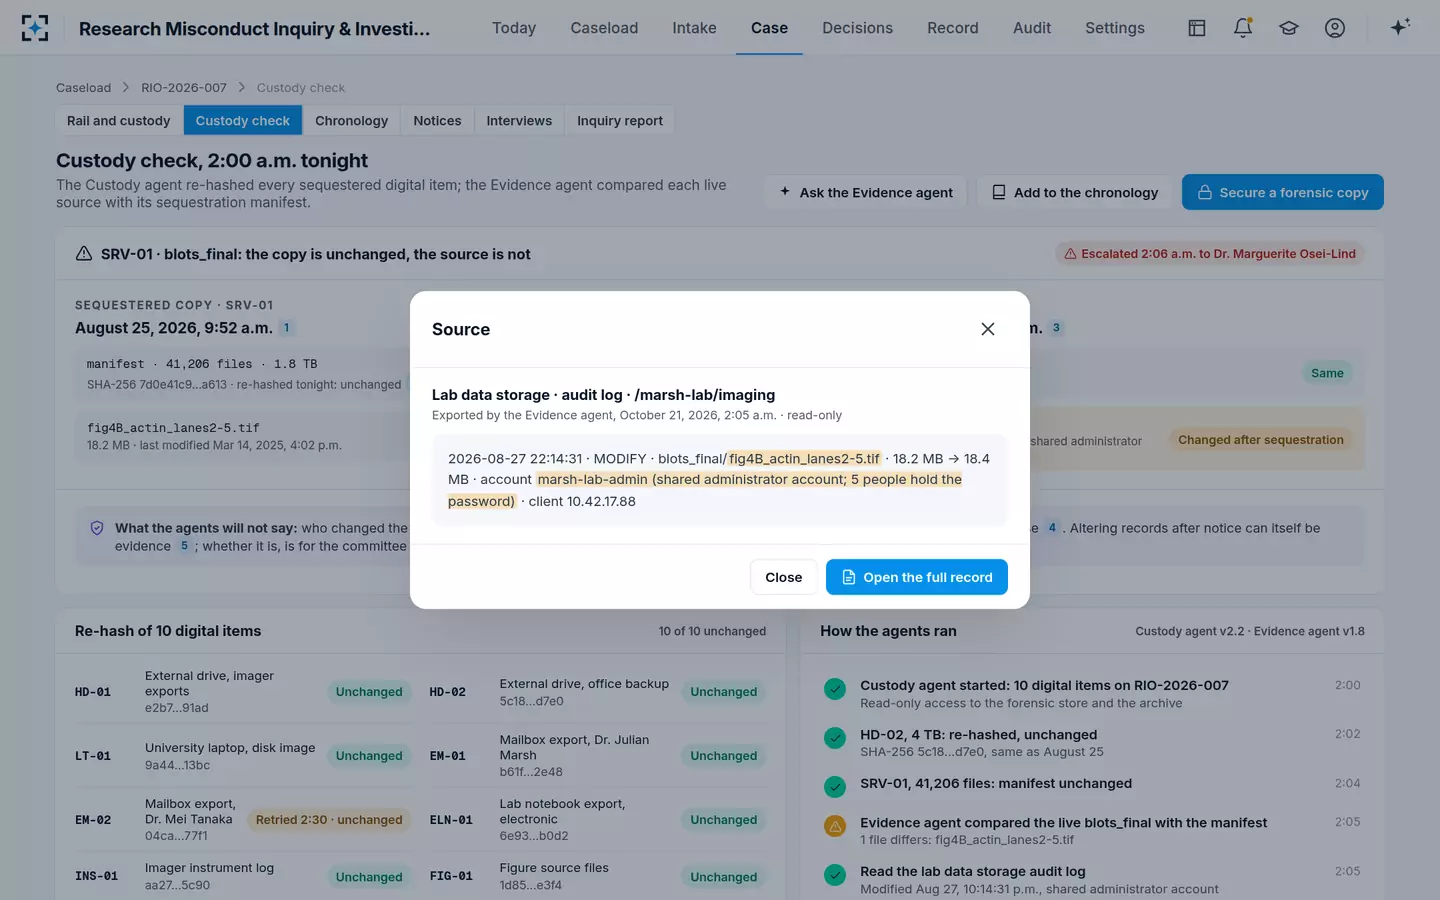Go to the Decisions menu

point(857,28)
